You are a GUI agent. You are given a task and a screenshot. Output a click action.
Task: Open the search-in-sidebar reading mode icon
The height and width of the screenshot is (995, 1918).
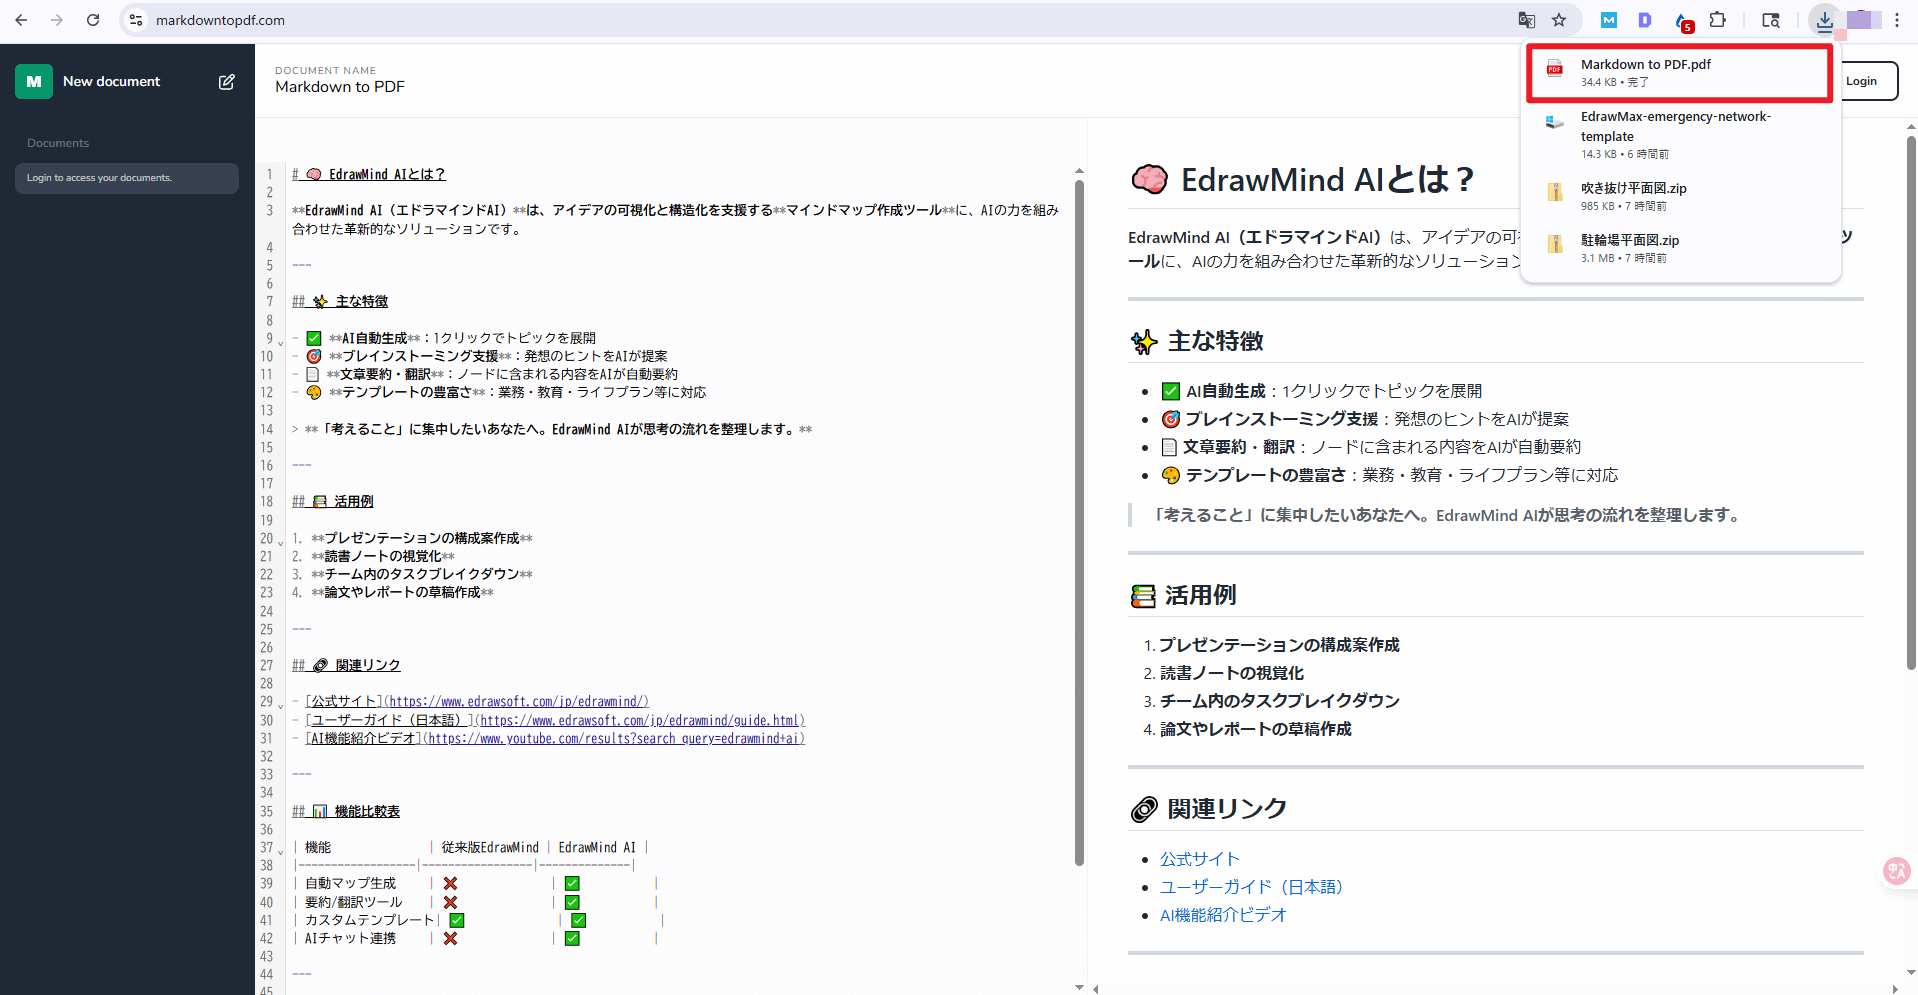(x=1770, y=20)
